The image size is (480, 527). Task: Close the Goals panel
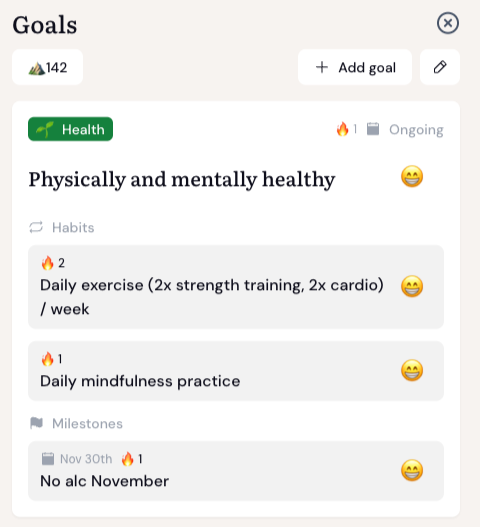(448, 23)
